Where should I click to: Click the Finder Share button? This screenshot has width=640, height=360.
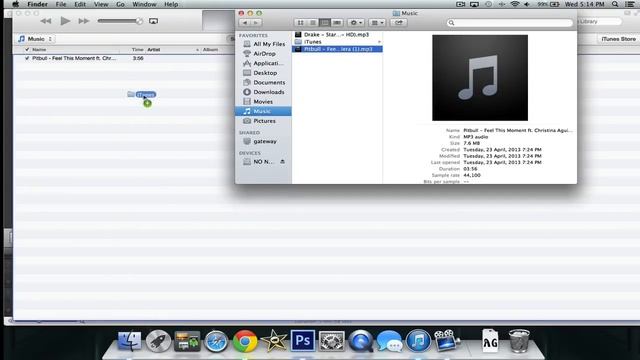pos(398,22)
